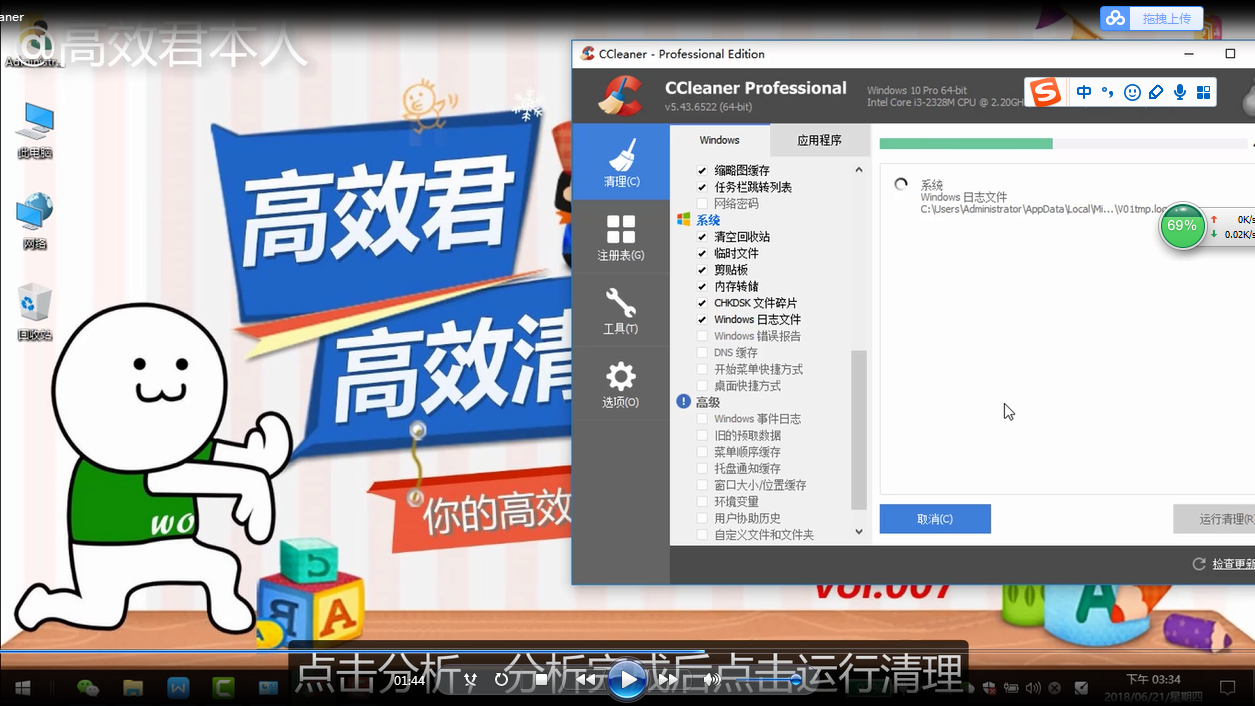
Task: Click the 69% memory accelerator ball
Action: [x=1182, y=226]
